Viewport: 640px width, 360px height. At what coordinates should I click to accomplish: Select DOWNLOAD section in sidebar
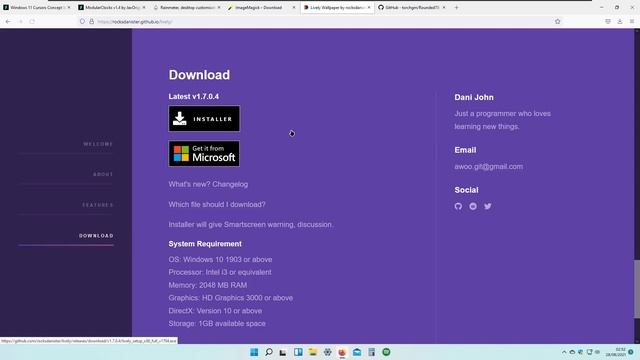point(96,236)
